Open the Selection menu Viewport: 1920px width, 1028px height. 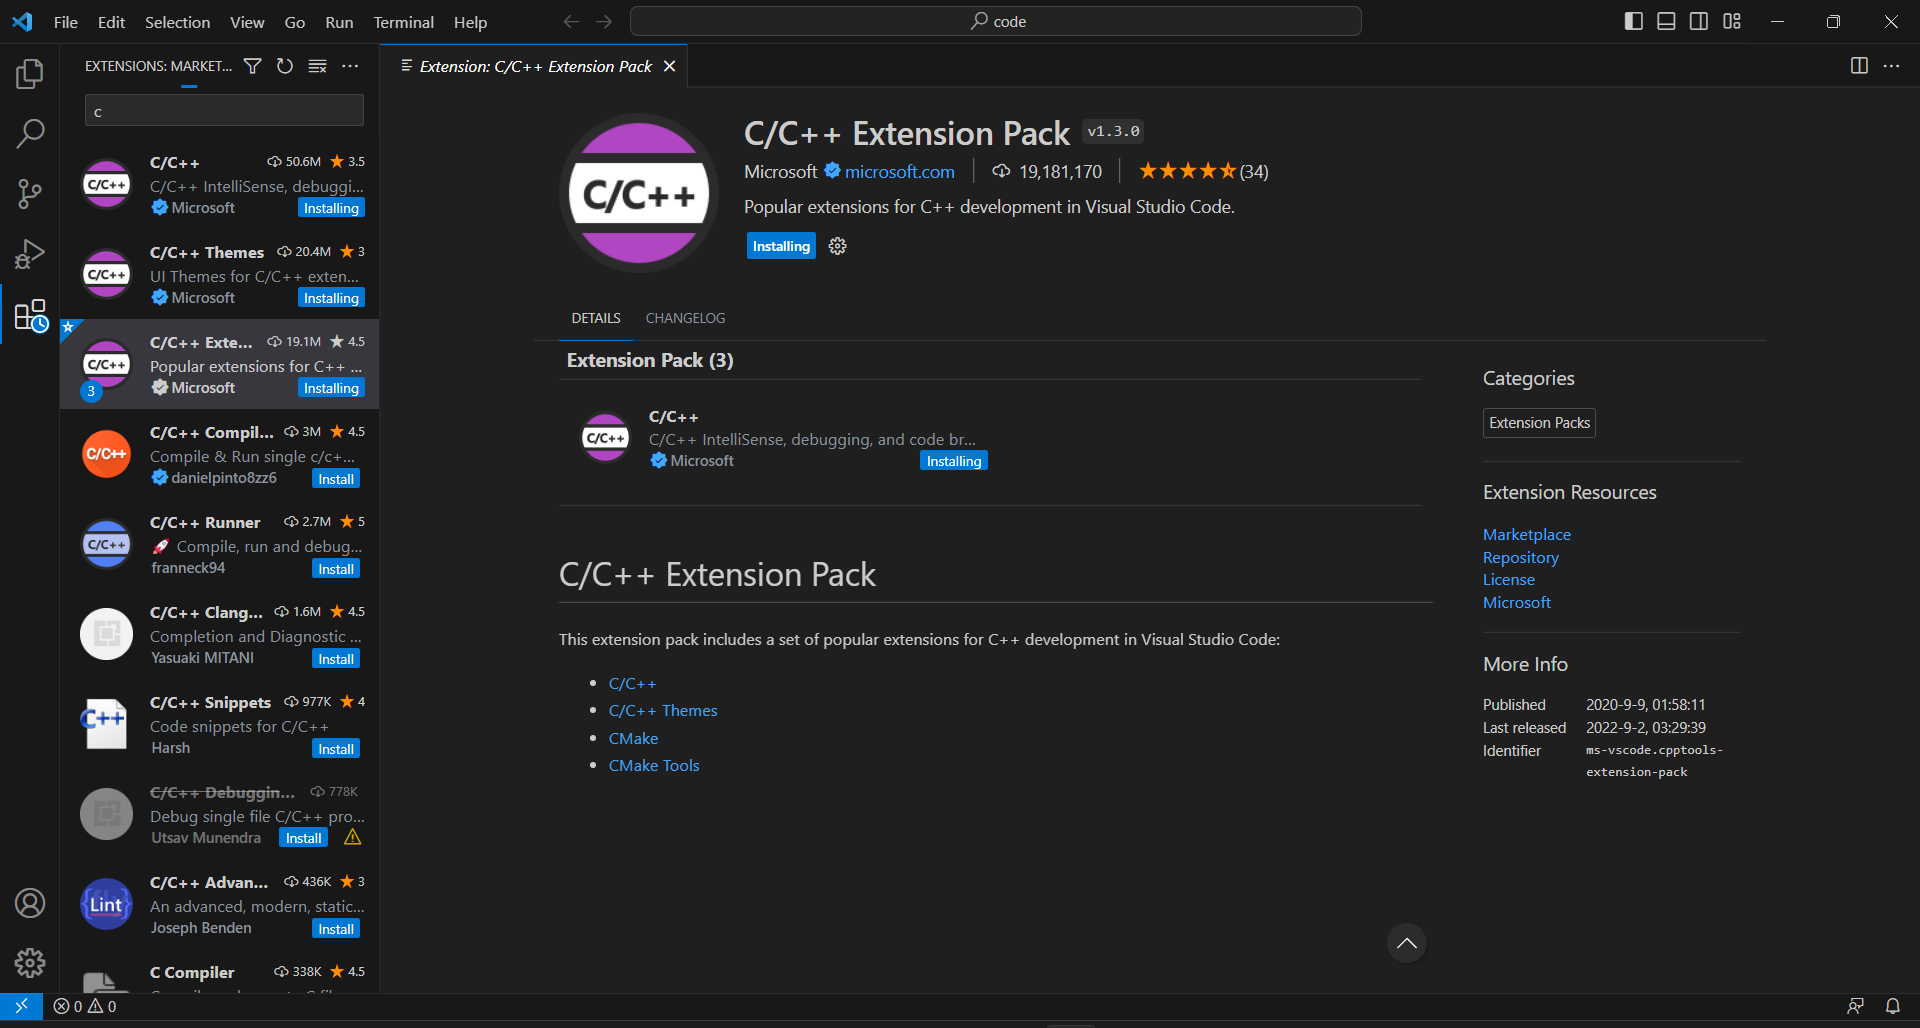pyautogui.click(x=177, y=22)
